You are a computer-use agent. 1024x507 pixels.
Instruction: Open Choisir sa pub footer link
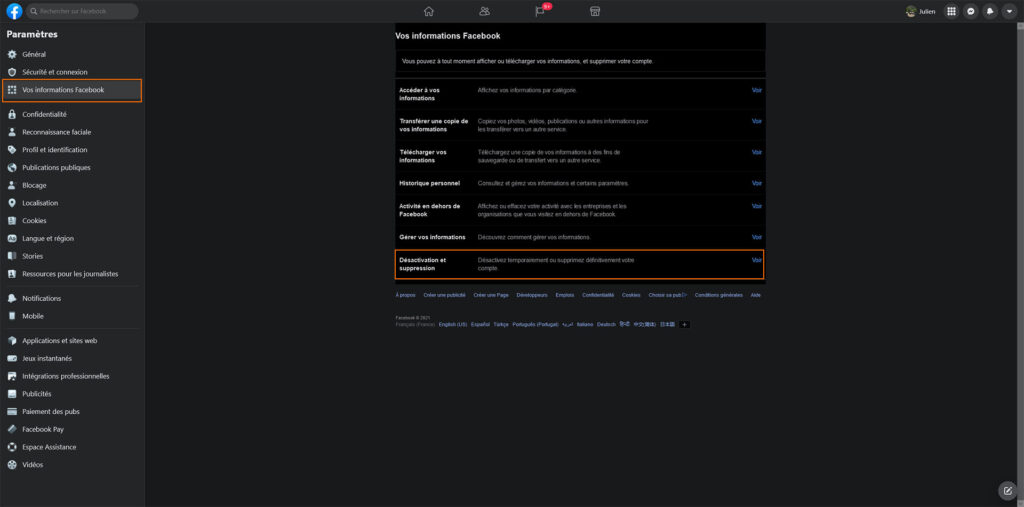[x=667, y=295]
